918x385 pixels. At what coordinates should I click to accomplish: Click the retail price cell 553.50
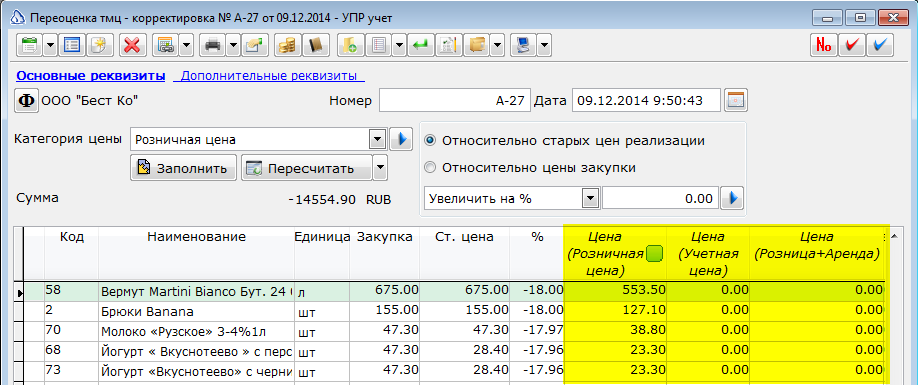[614, 291]
